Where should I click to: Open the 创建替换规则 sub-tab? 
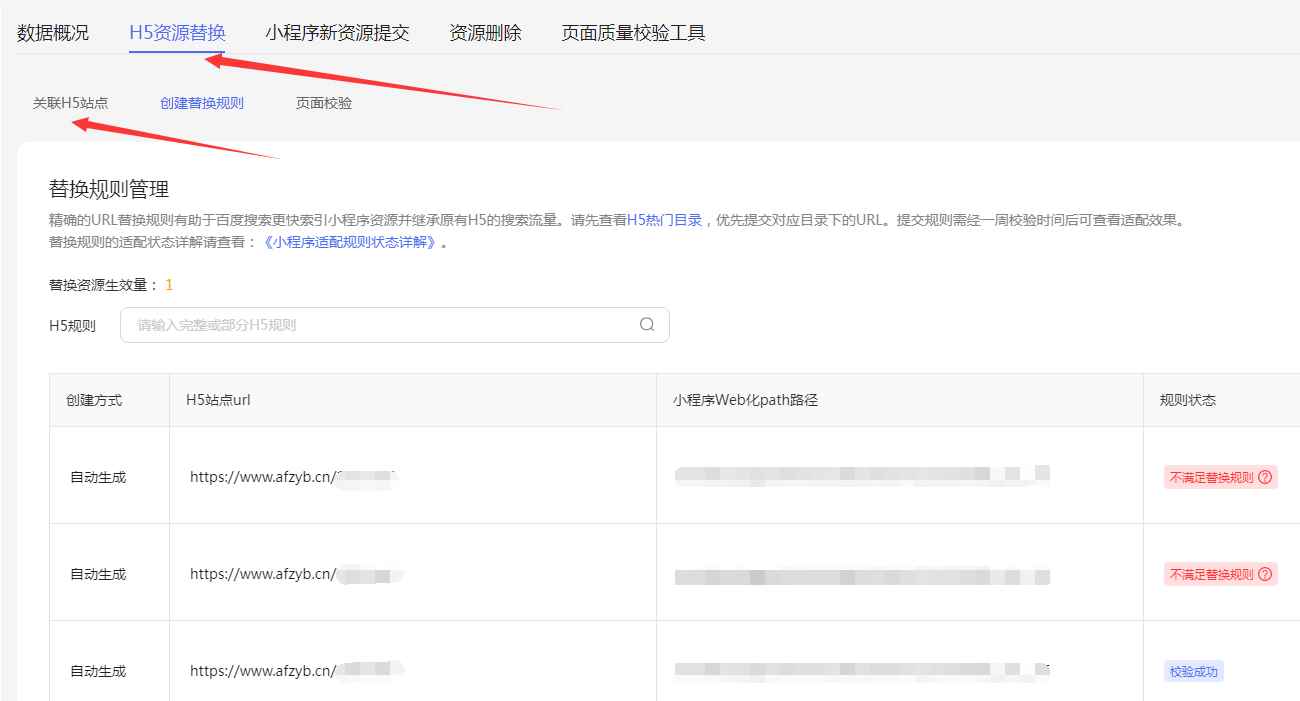coord(202,103)
